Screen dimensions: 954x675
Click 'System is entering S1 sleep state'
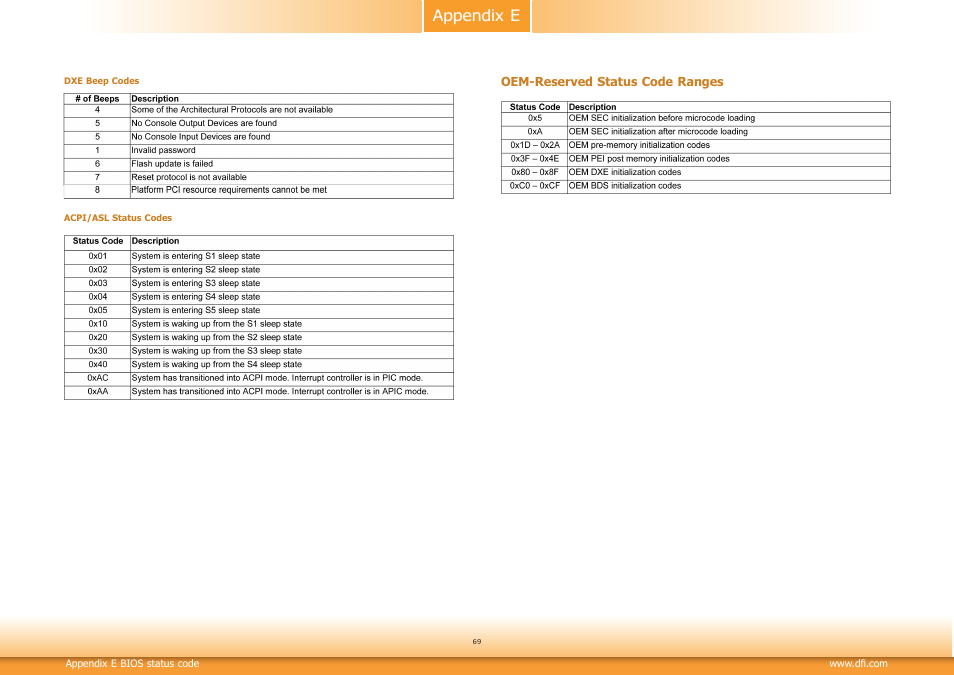195,256
